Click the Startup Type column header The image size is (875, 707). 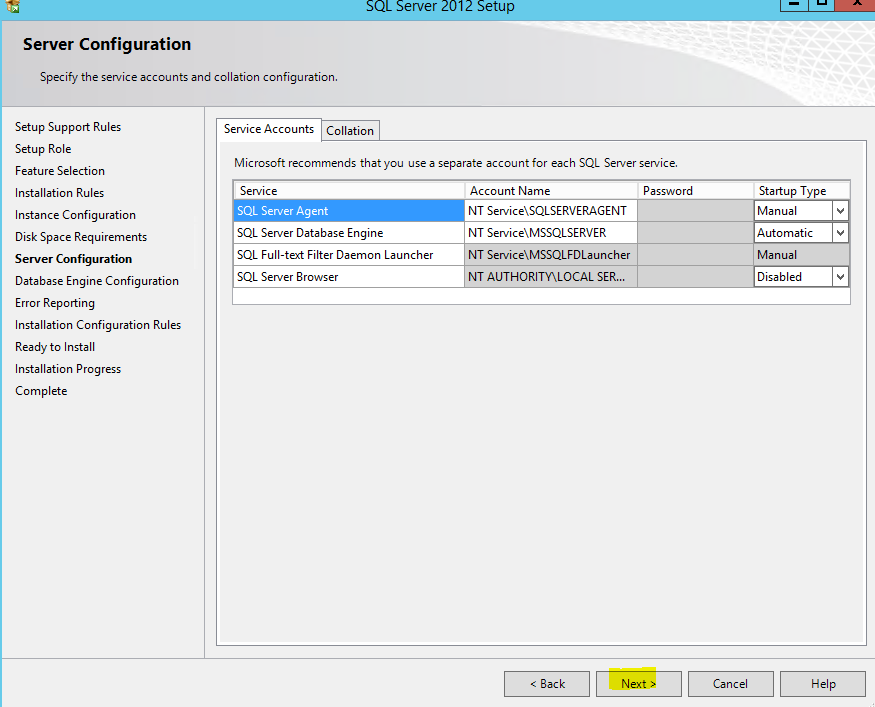coord(802,191)
